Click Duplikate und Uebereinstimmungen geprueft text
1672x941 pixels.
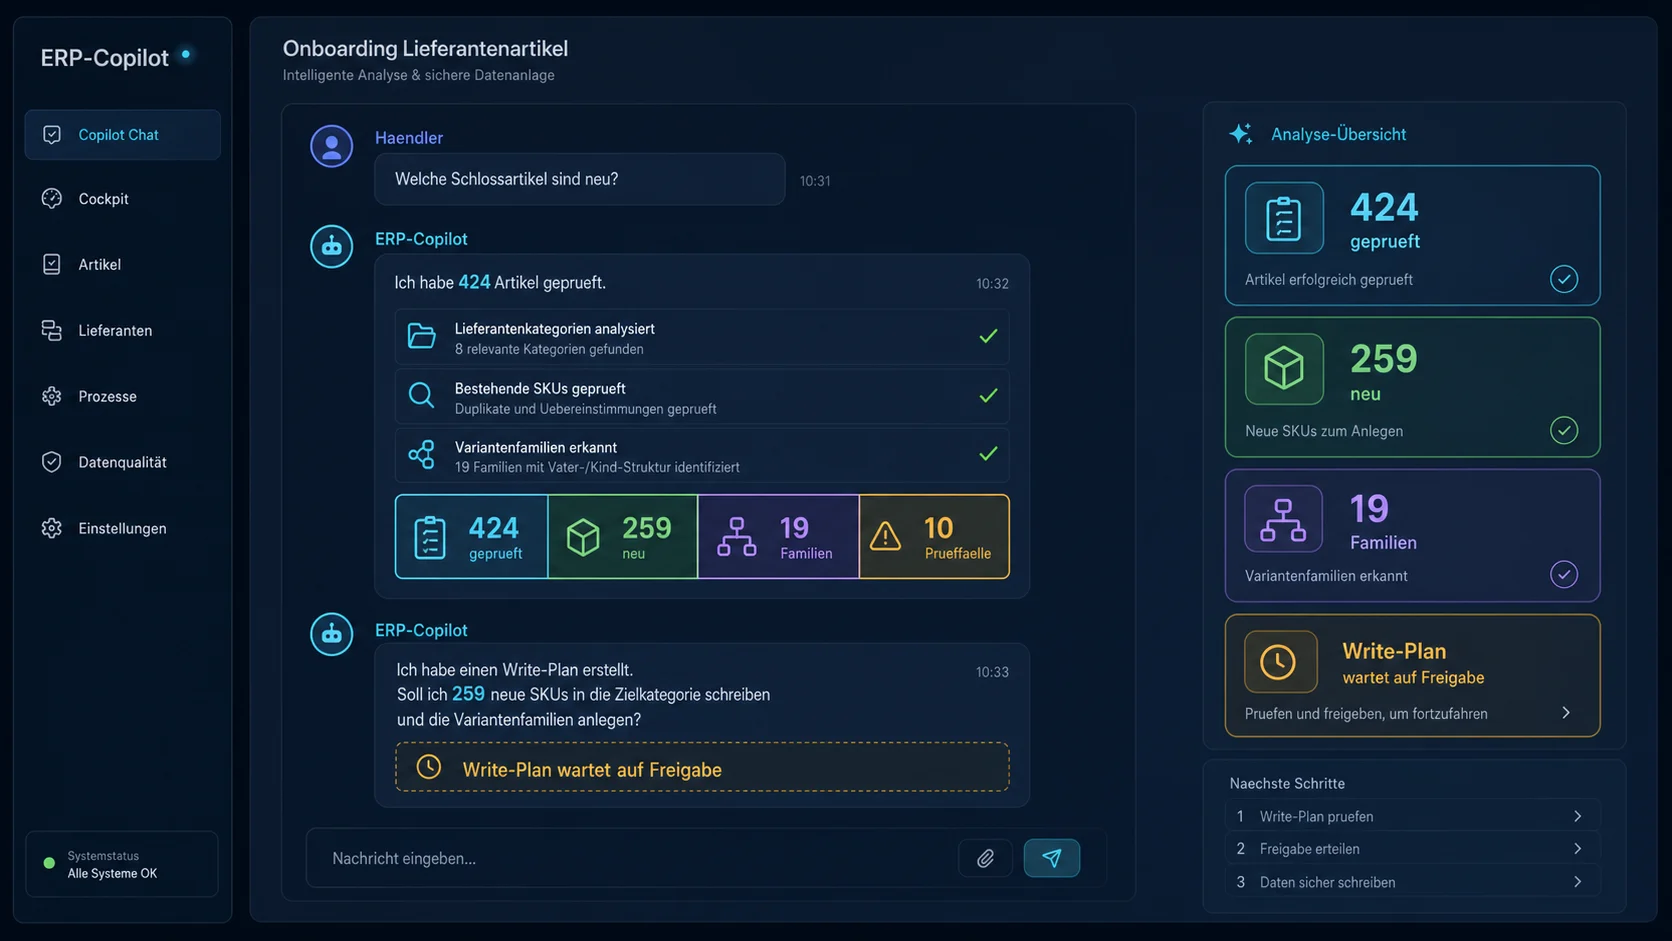[x=585, y=409]
